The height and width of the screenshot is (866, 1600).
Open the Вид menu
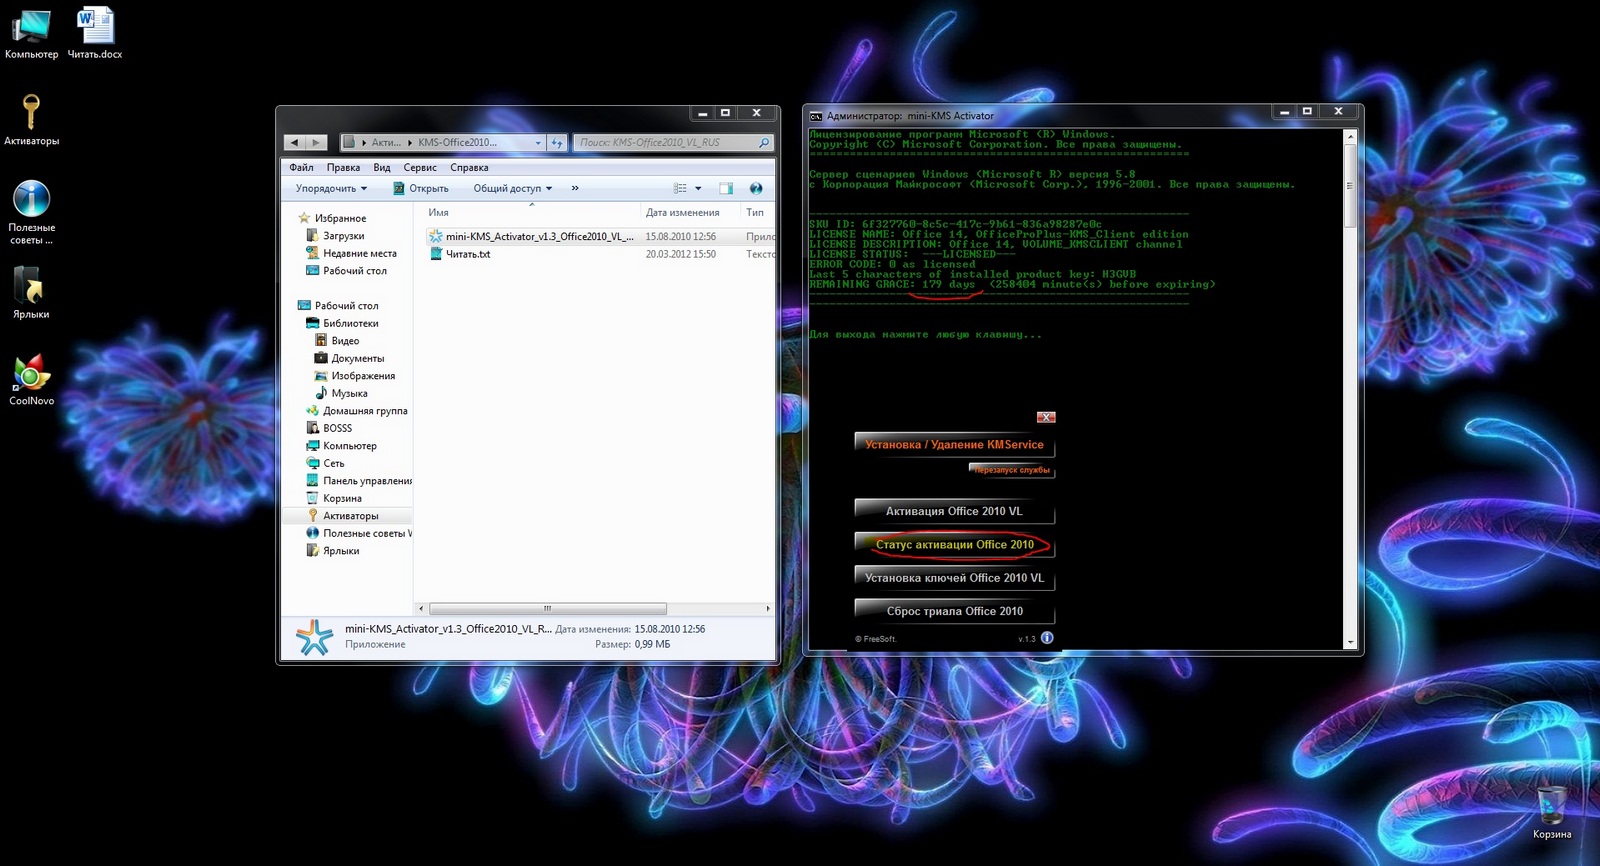pos(382,168)
